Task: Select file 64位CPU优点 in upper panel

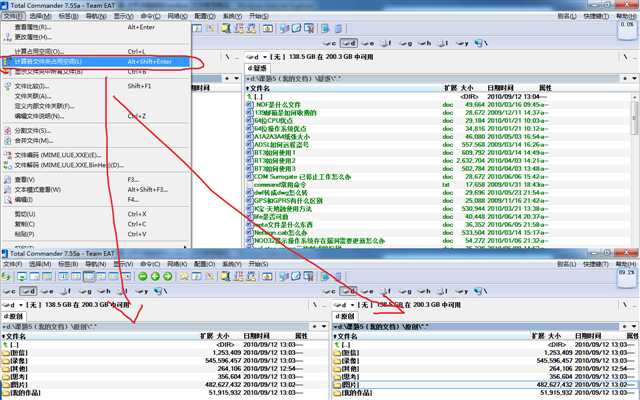Action: click(x=269, y=121)
